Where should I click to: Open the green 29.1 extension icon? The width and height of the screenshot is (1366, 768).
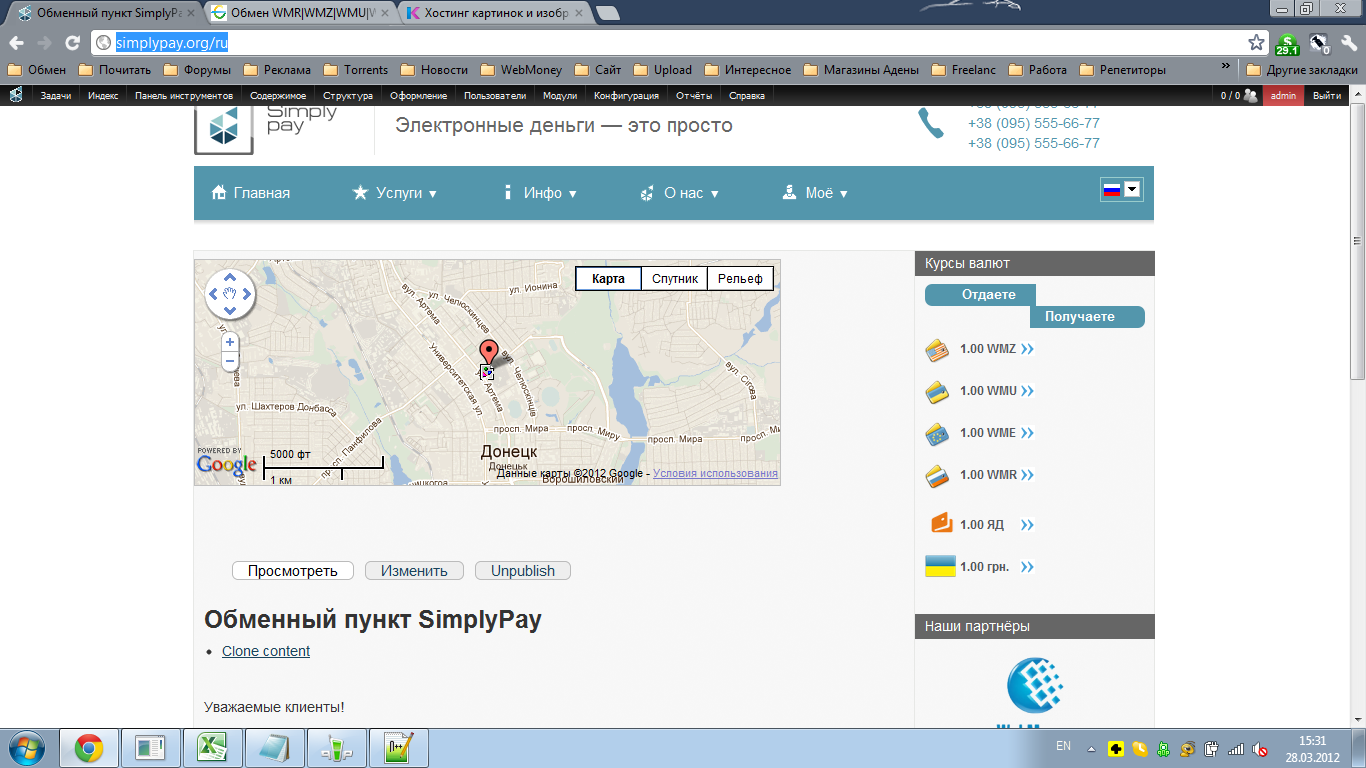1287,43
